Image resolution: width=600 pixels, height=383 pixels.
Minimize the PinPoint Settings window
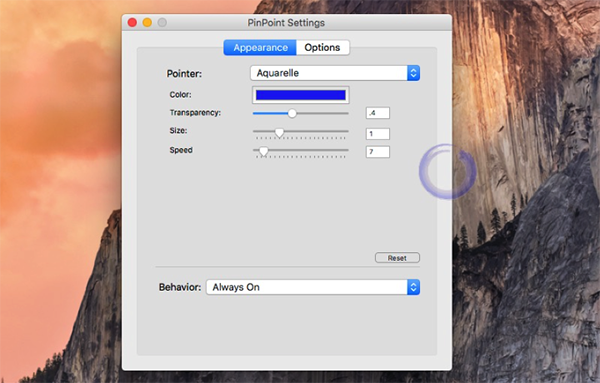147,23
